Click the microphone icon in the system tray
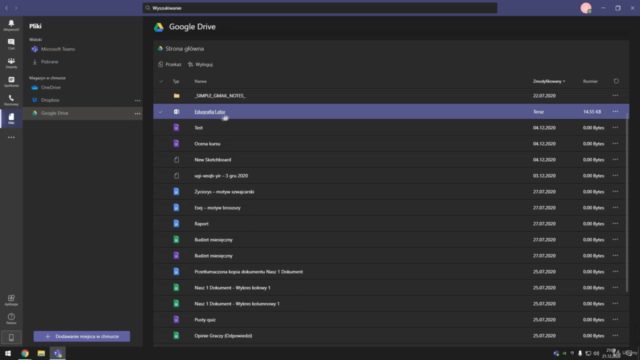The height and width of the screenshot is (360, 640). [x=580, y=353]
